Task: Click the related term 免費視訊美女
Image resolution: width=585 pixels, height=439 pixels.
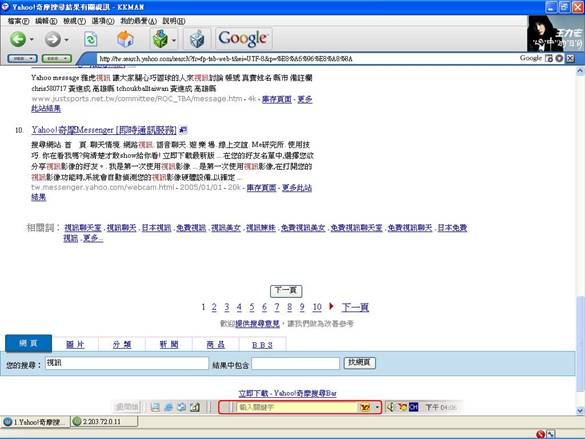Action: click(x=303, y=228)
